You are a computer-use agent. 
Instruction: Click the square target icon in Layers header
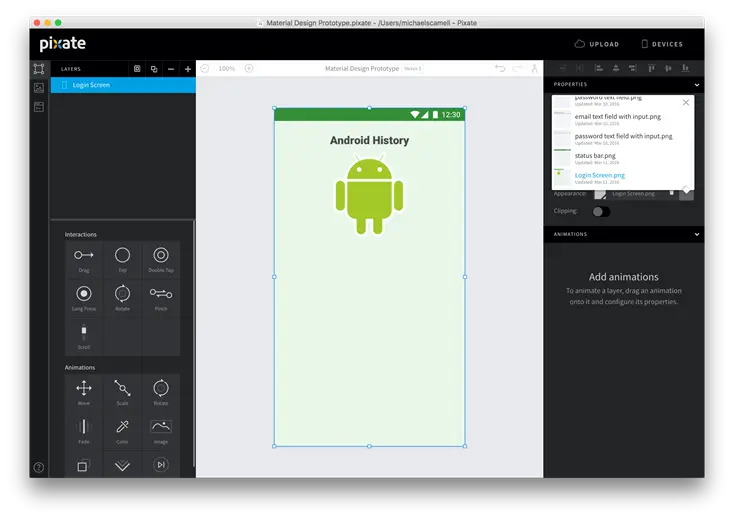coord(137,69)
